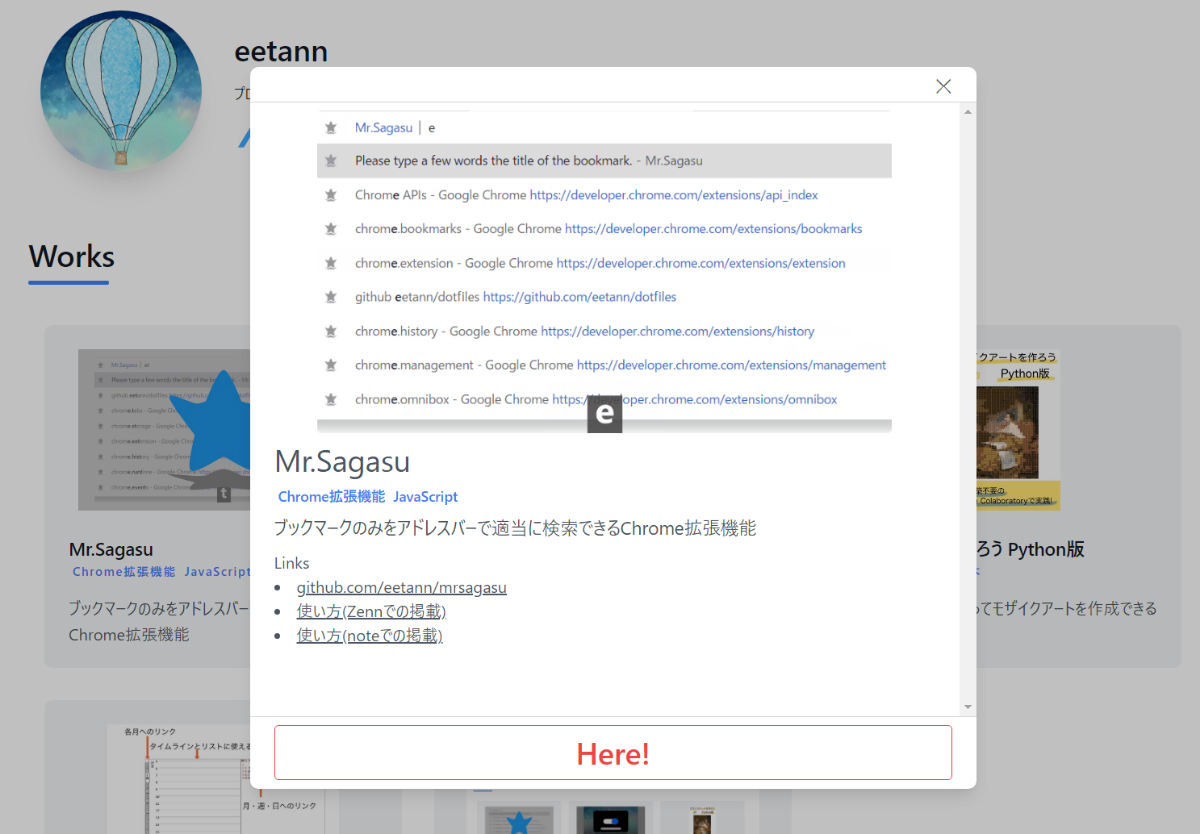
Task: Click the star icon beside chrome.omnibox row
Action: (x=330, y=399)
